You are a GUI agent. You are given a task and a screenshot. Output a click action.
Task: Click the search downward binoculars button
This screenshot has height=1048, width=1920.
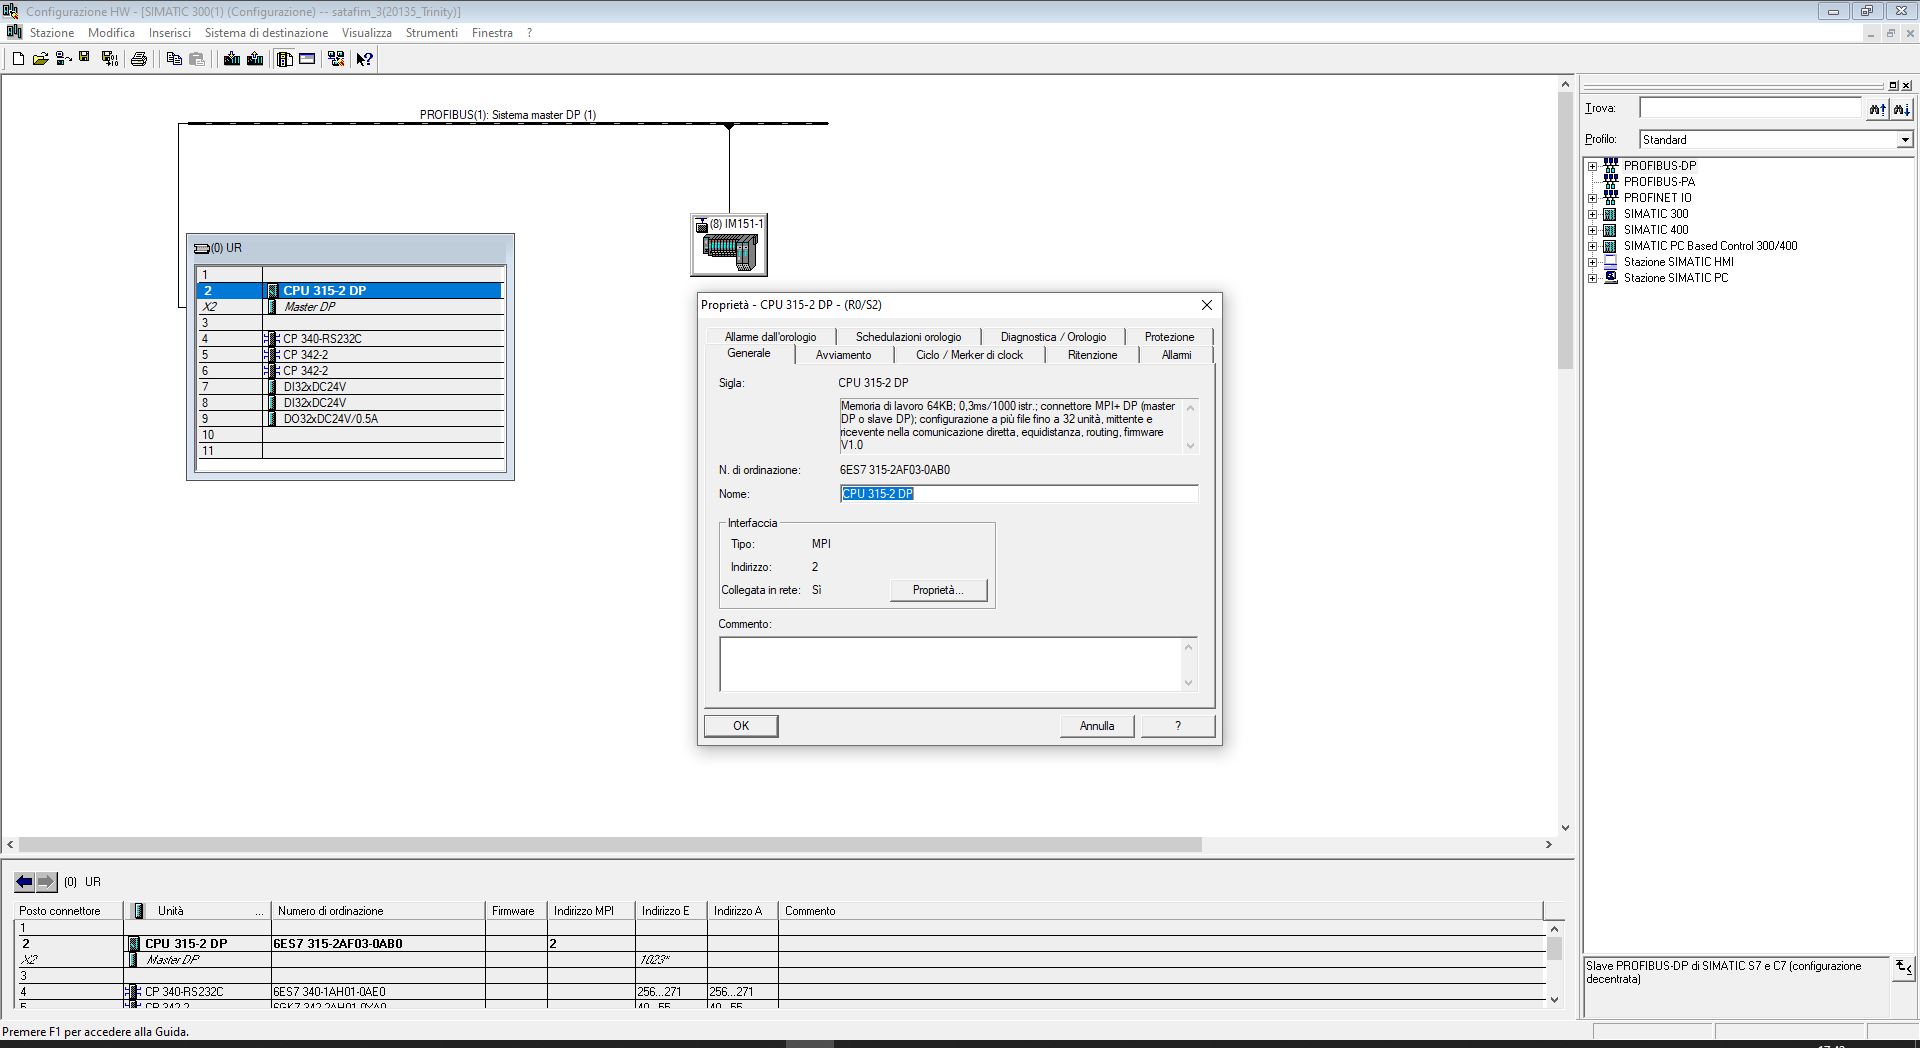[x=1901, y=109]
